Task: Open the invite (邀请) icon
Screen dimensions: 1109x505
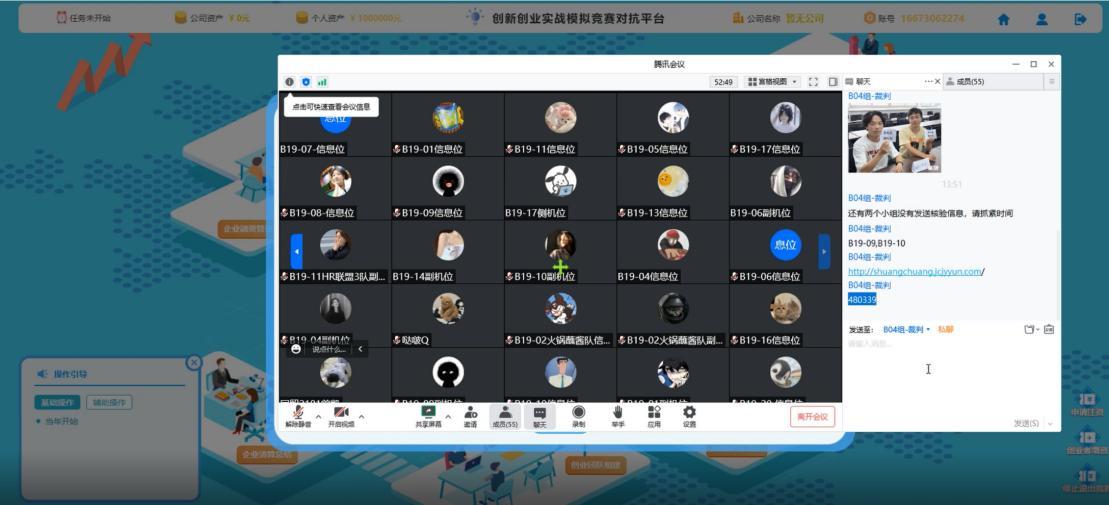Action: [470, 413]
